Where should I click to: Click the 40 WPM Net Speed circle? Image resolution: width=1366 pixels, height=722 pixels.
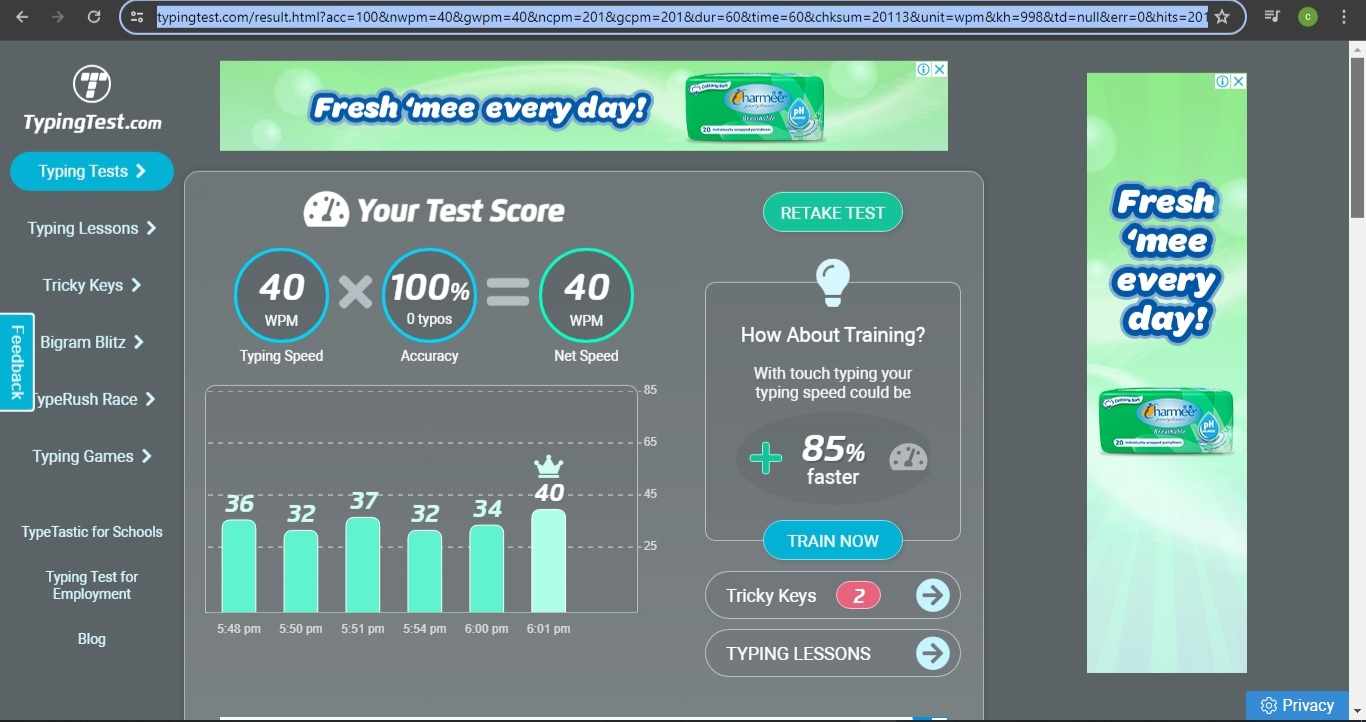586,296
